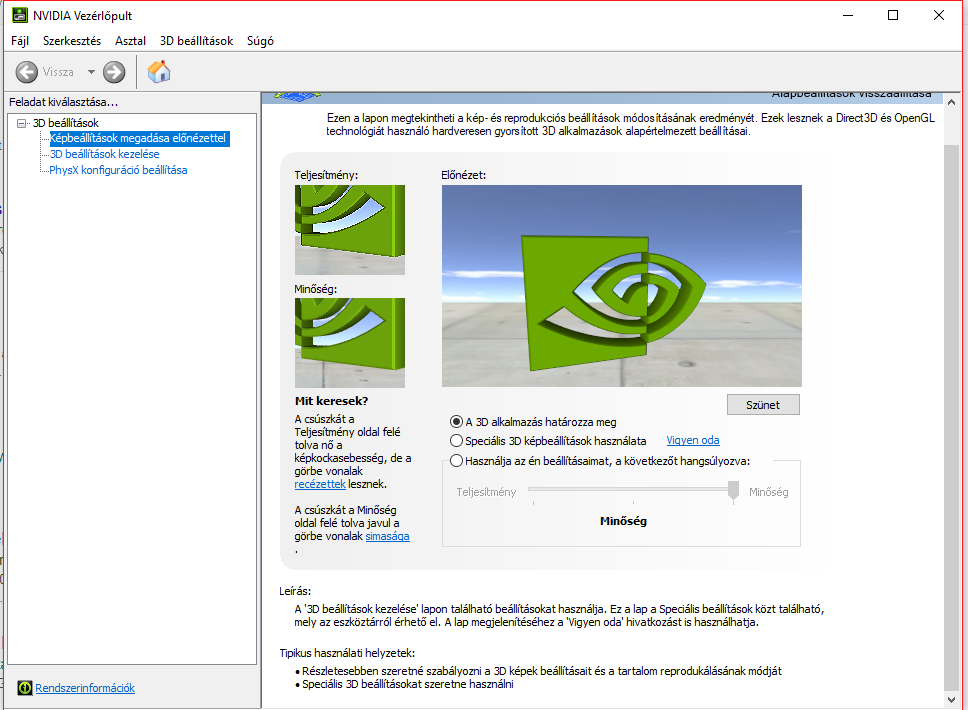Image resolution: width=968 pixels, height=710 pixels.
Task: Click the Back (Vissza) arrow icon
Action: coord(27,72)
